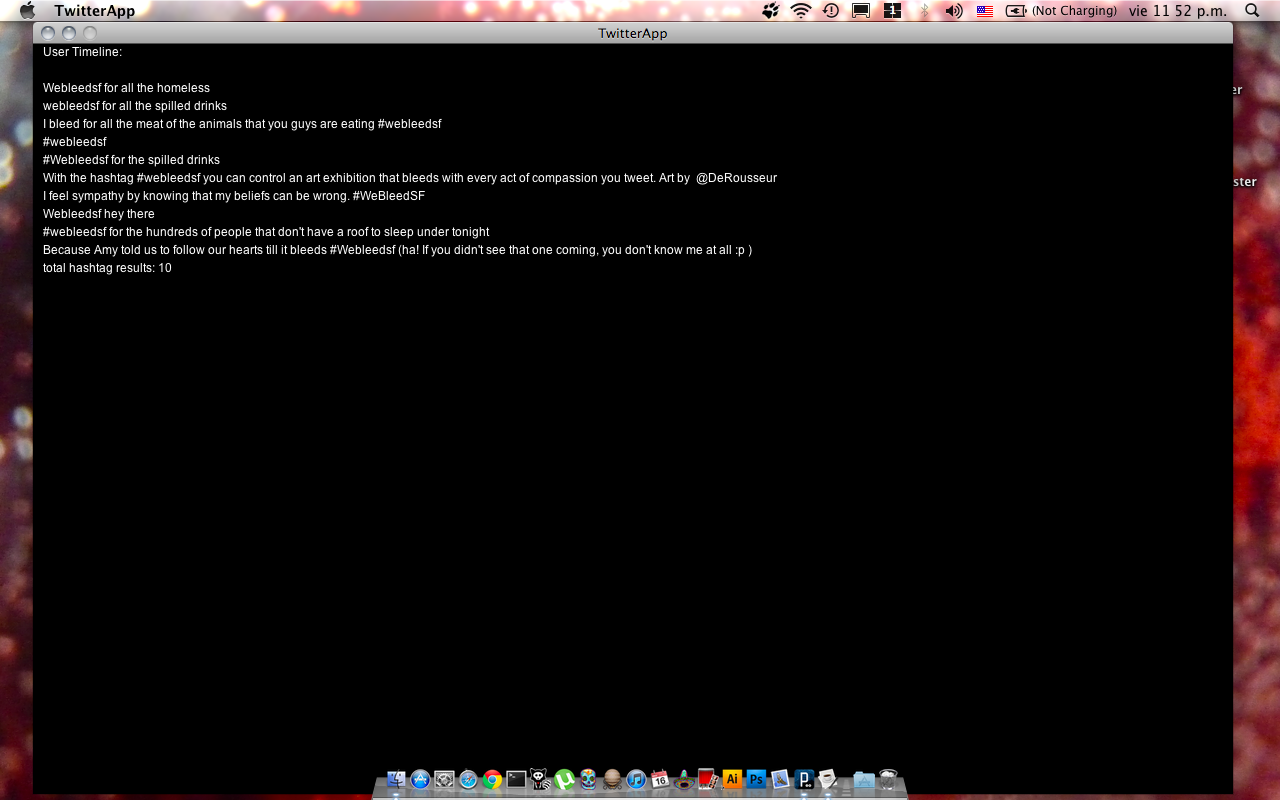Launch Adobe Illustrator from the dock
This screenshot has width=1280, height=800.
(732, 779)
